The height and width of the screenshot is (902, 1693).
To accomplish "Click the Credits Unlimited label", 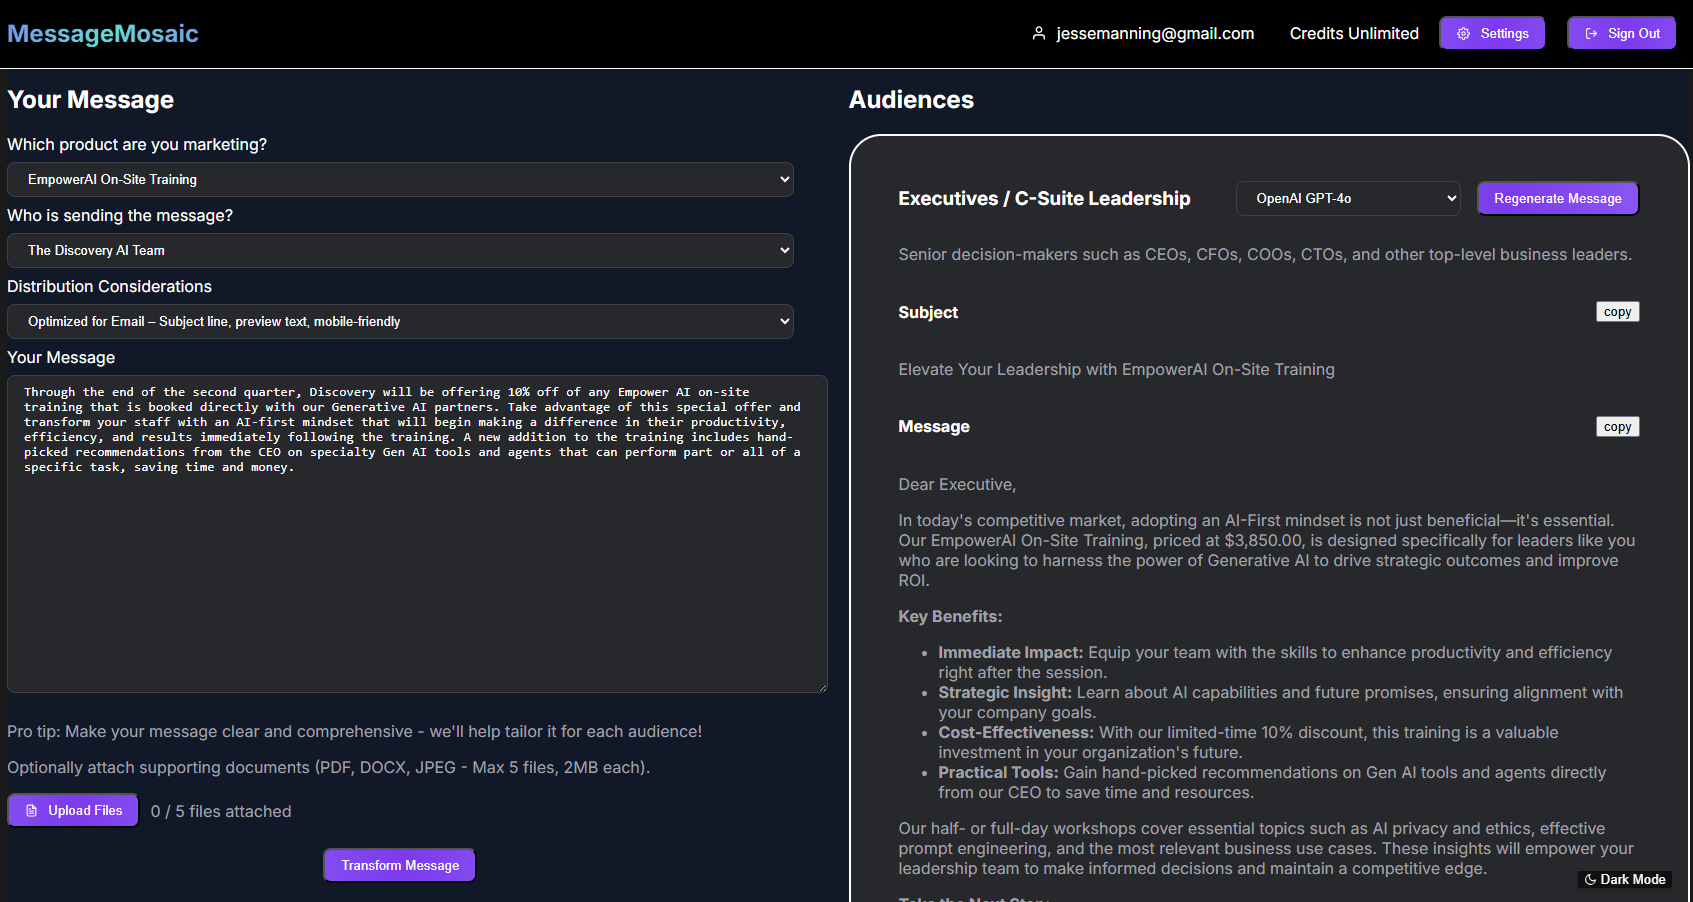I will point(1354,33).
